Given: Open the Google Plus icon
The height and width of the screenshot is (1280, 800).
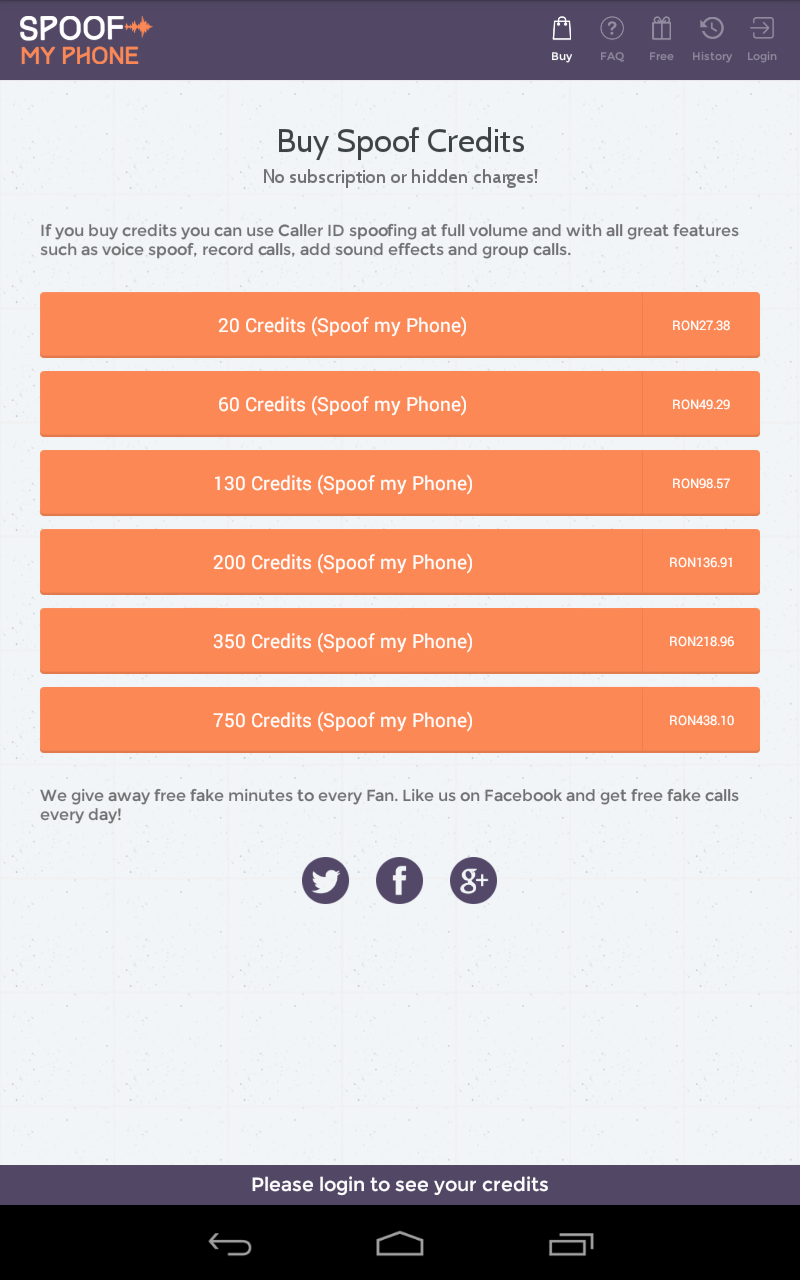Looking at the screenshot, I should 473,881.
